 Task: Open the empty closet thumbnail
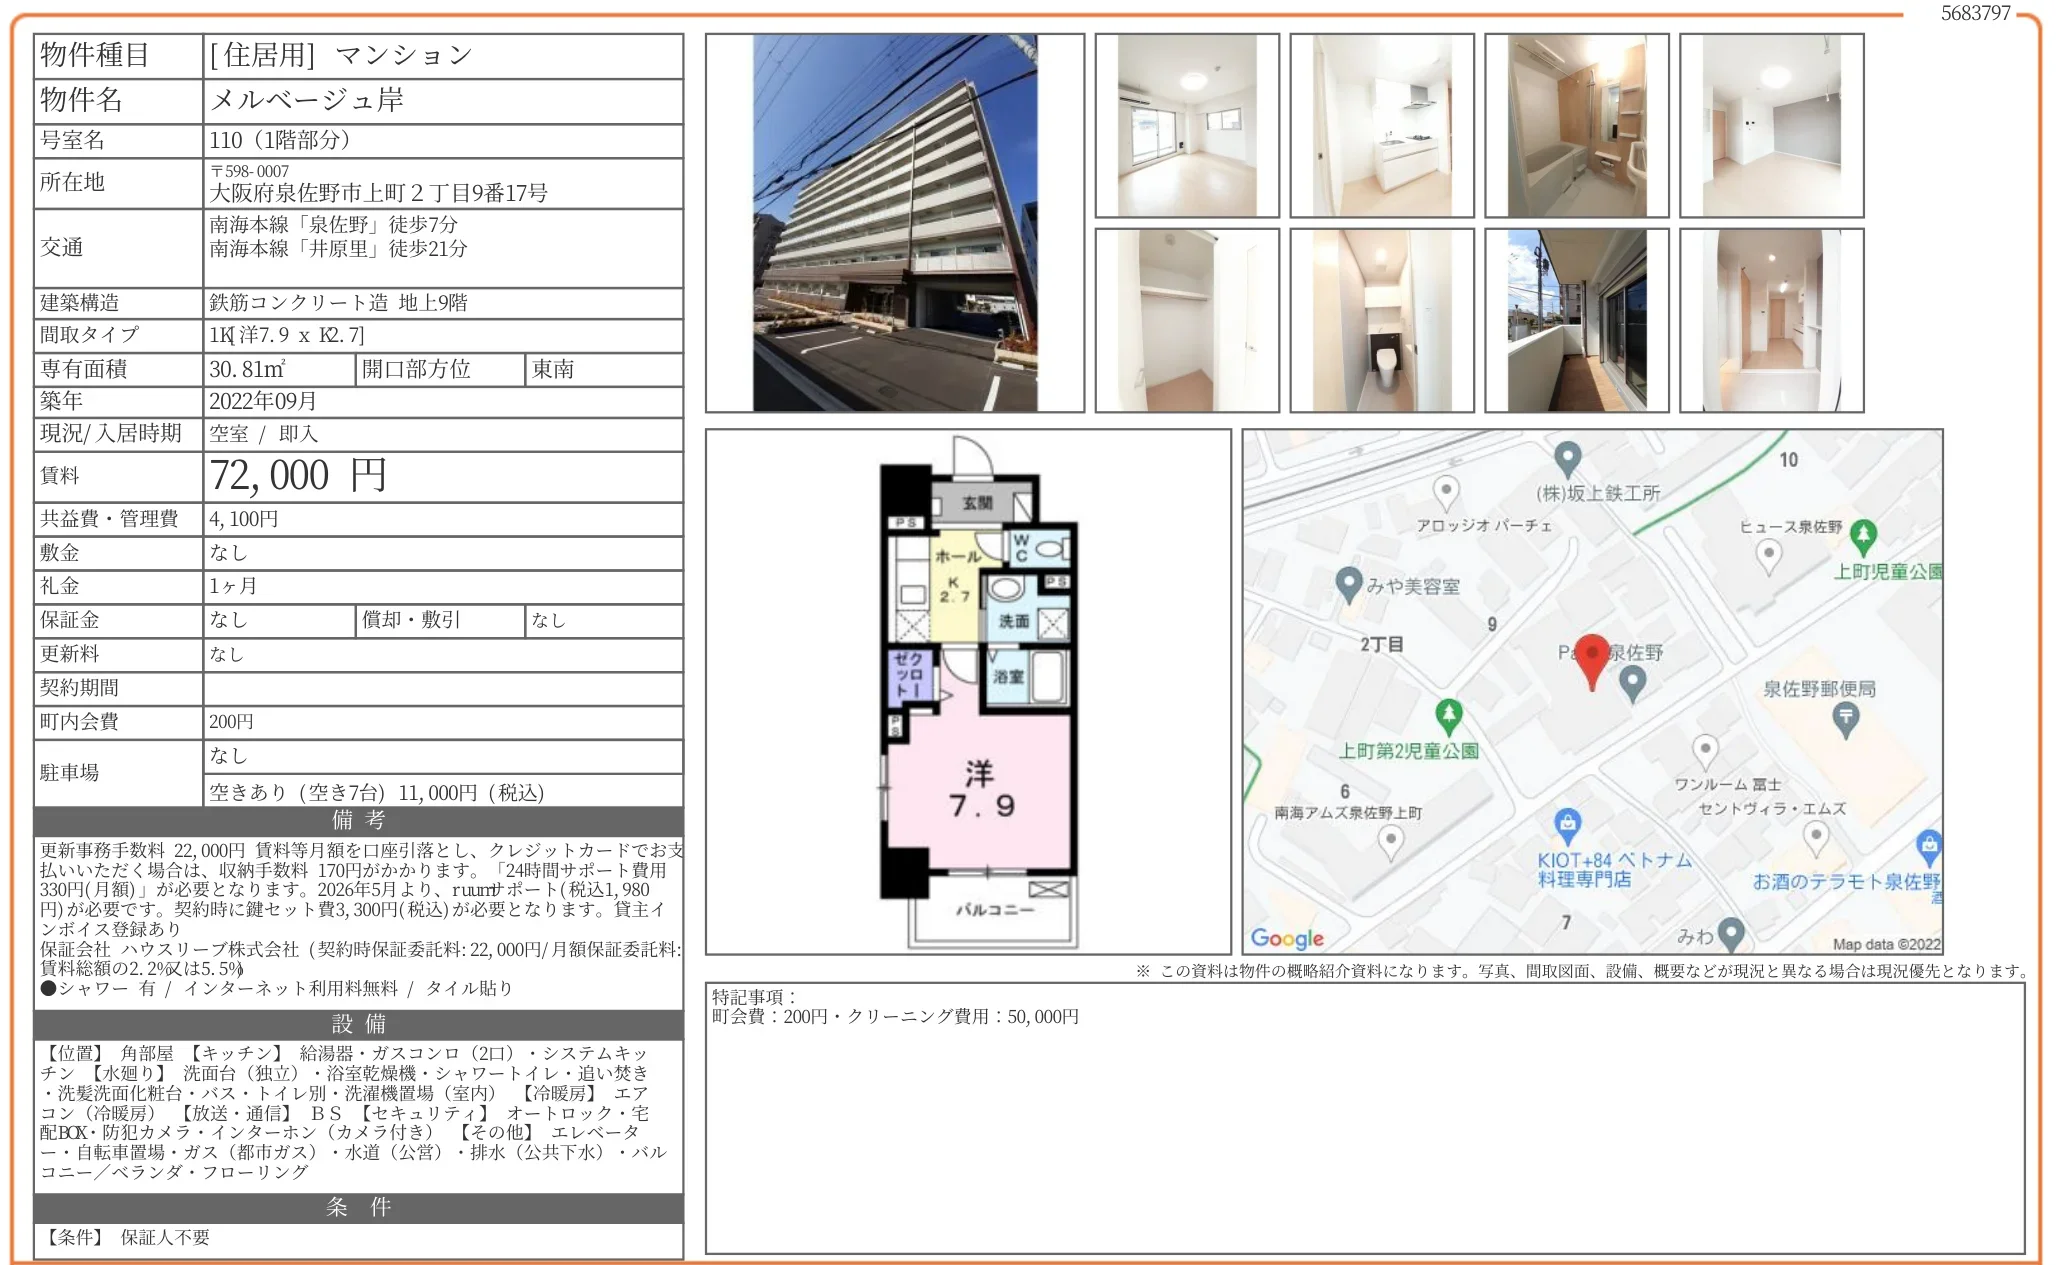tap(1186, 320)
